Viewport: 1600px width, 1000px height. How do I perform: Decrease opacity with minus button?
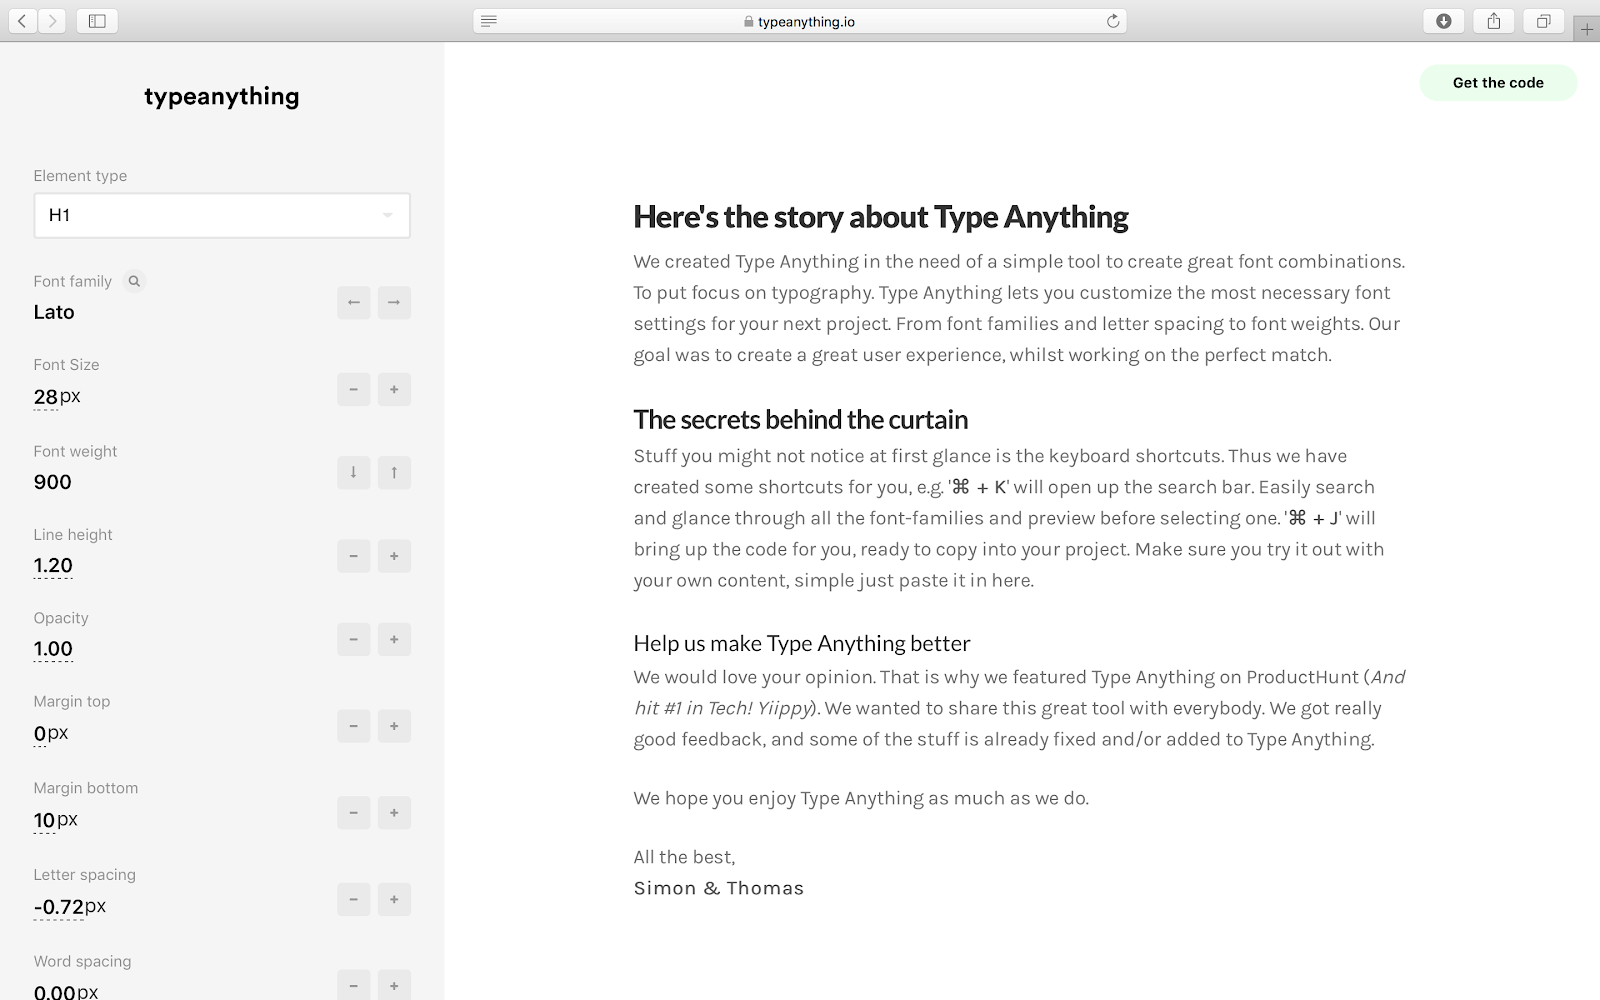(354, 639)
